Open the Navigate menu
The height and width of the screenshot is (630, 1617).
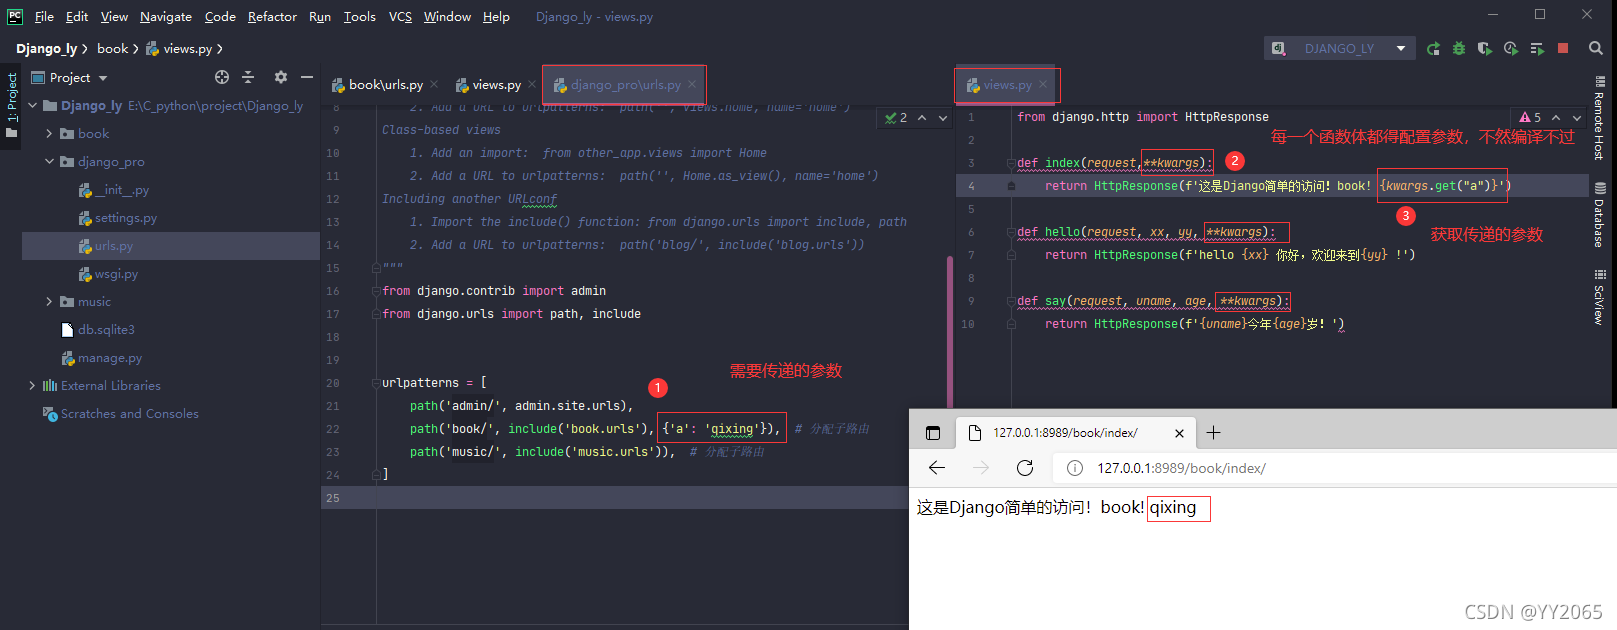(x=166, y=16)
